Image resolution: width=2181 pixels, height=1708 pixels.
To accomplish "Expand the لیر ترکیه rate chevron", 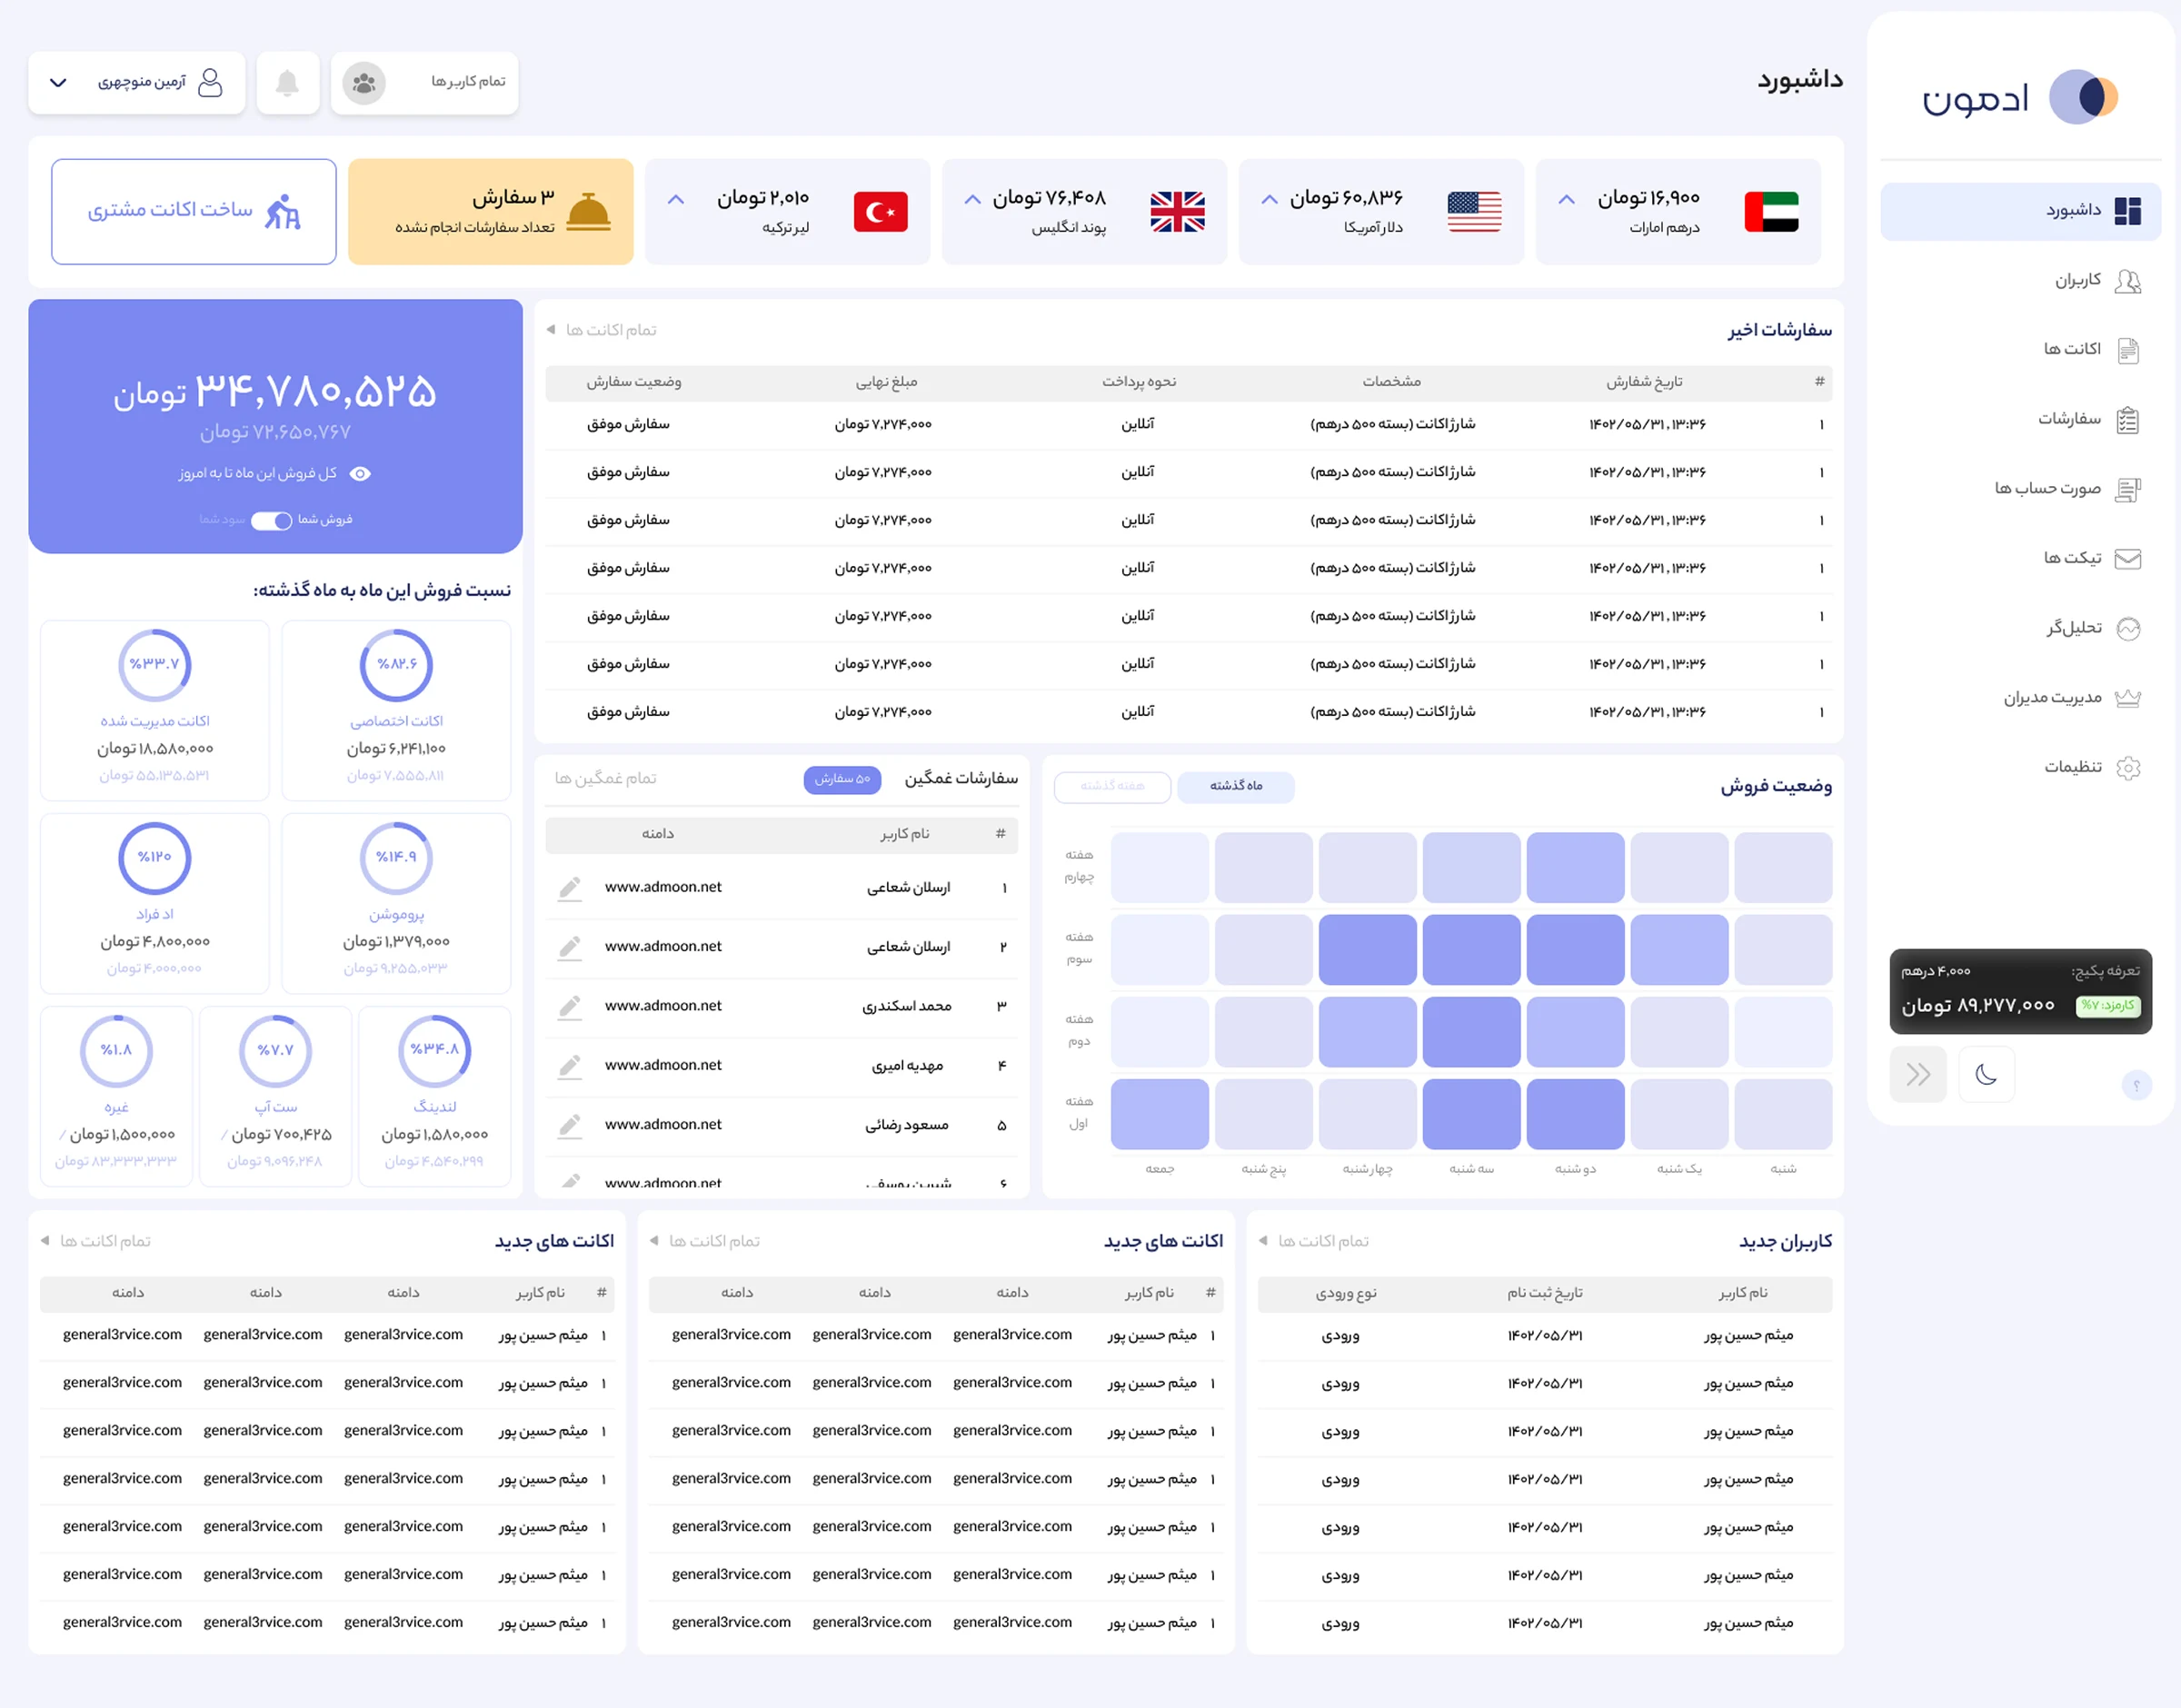I will click(x=676, y=199).
